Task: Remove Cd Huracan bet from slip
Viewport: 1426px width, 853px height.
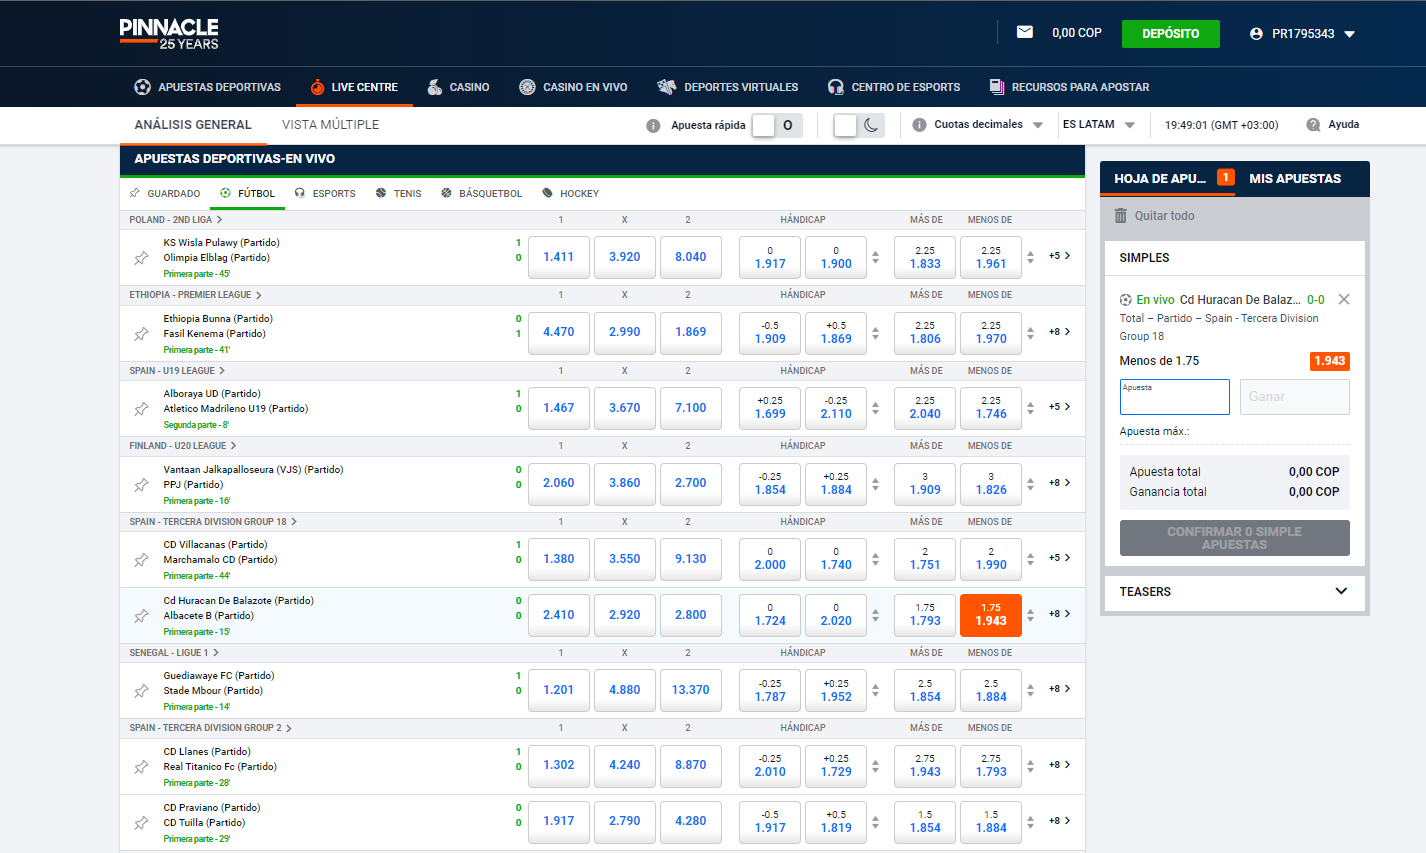Action: [x=1344, y=299]
